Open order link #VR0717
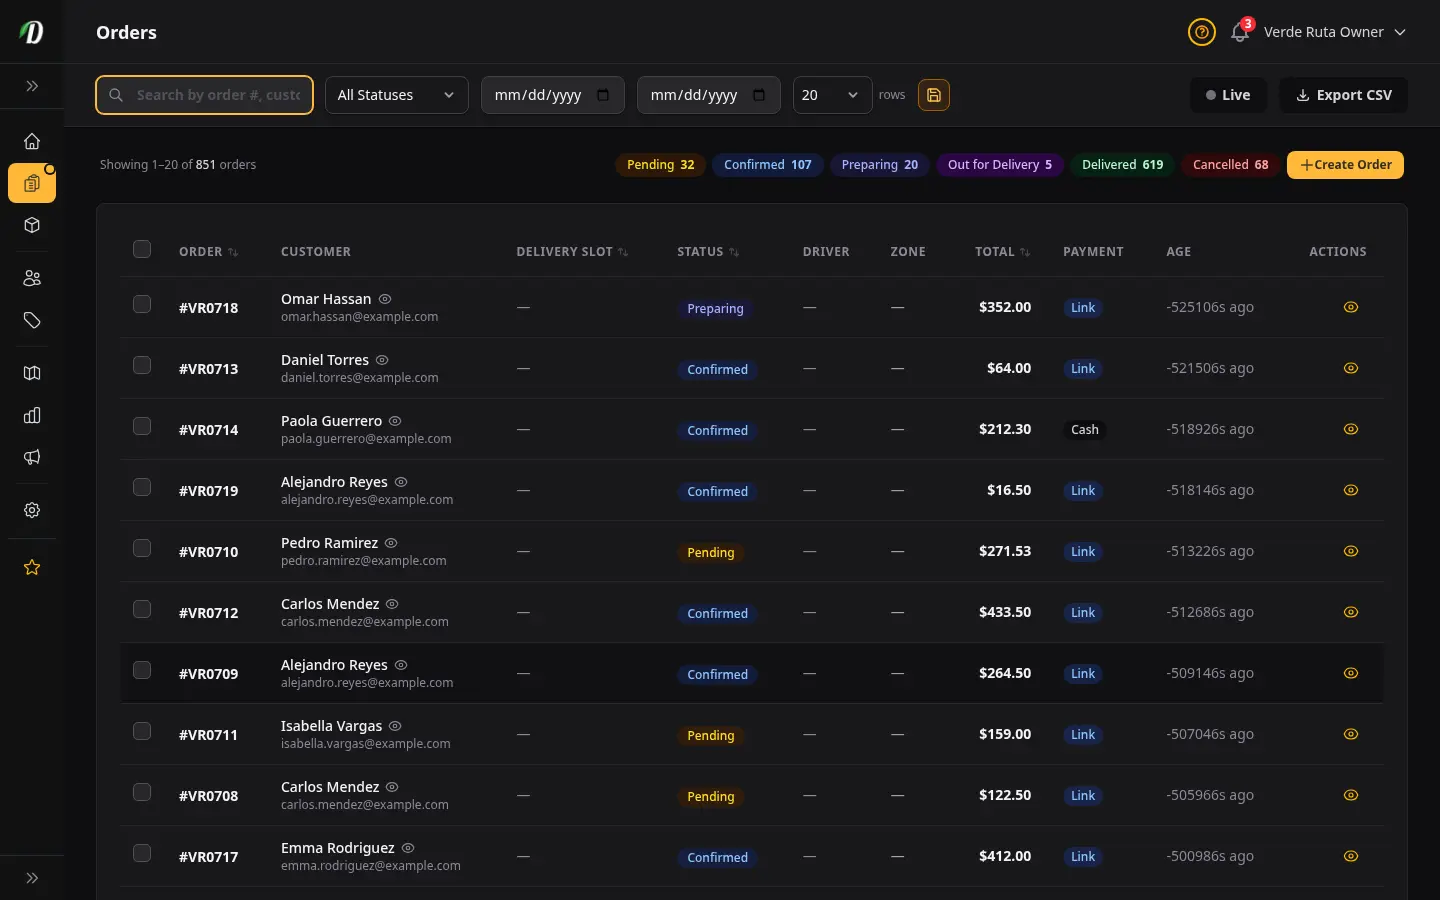The width and height of the screenshot is (1440, 900). (x=208, y=857)
